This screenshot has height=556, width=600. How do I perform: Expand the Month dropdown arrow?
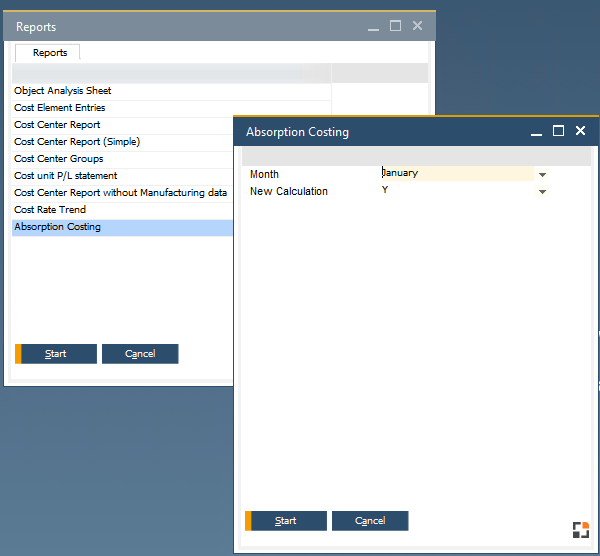pos(542,174)
